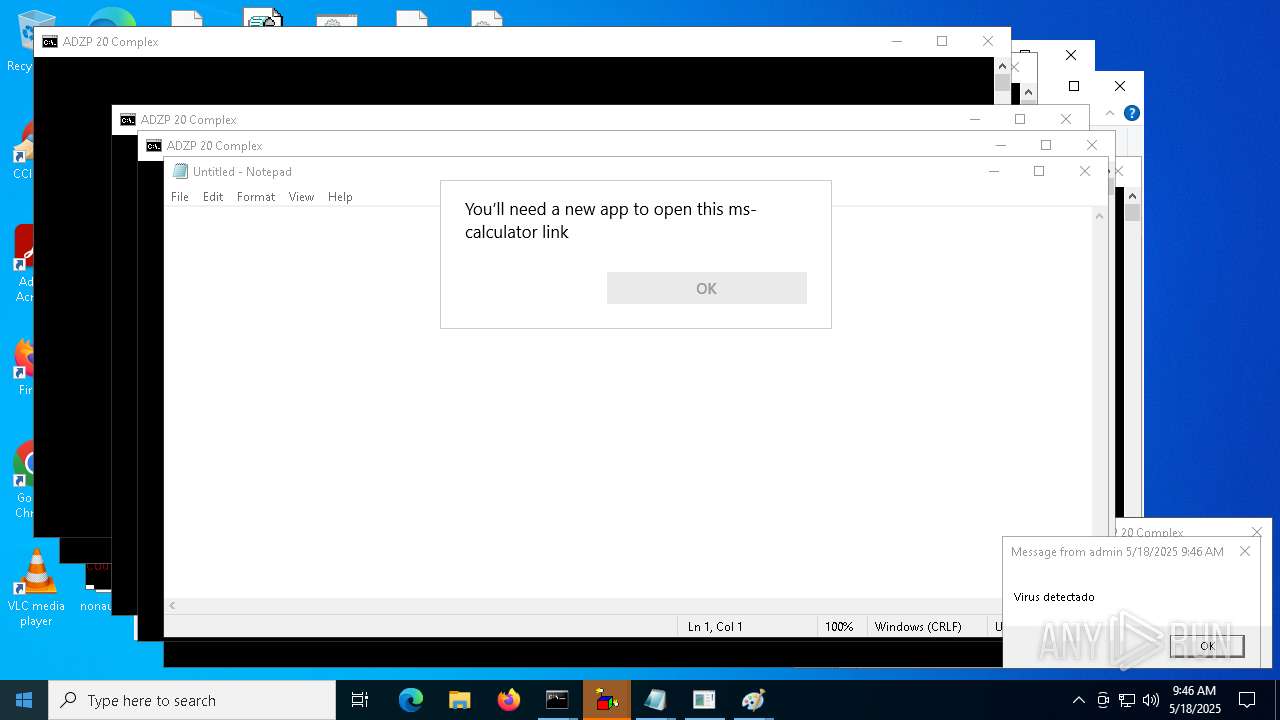Click Windows (CRLF) in Notepad status bar
Screen dimensions: 1280x720
click(918, 626)
